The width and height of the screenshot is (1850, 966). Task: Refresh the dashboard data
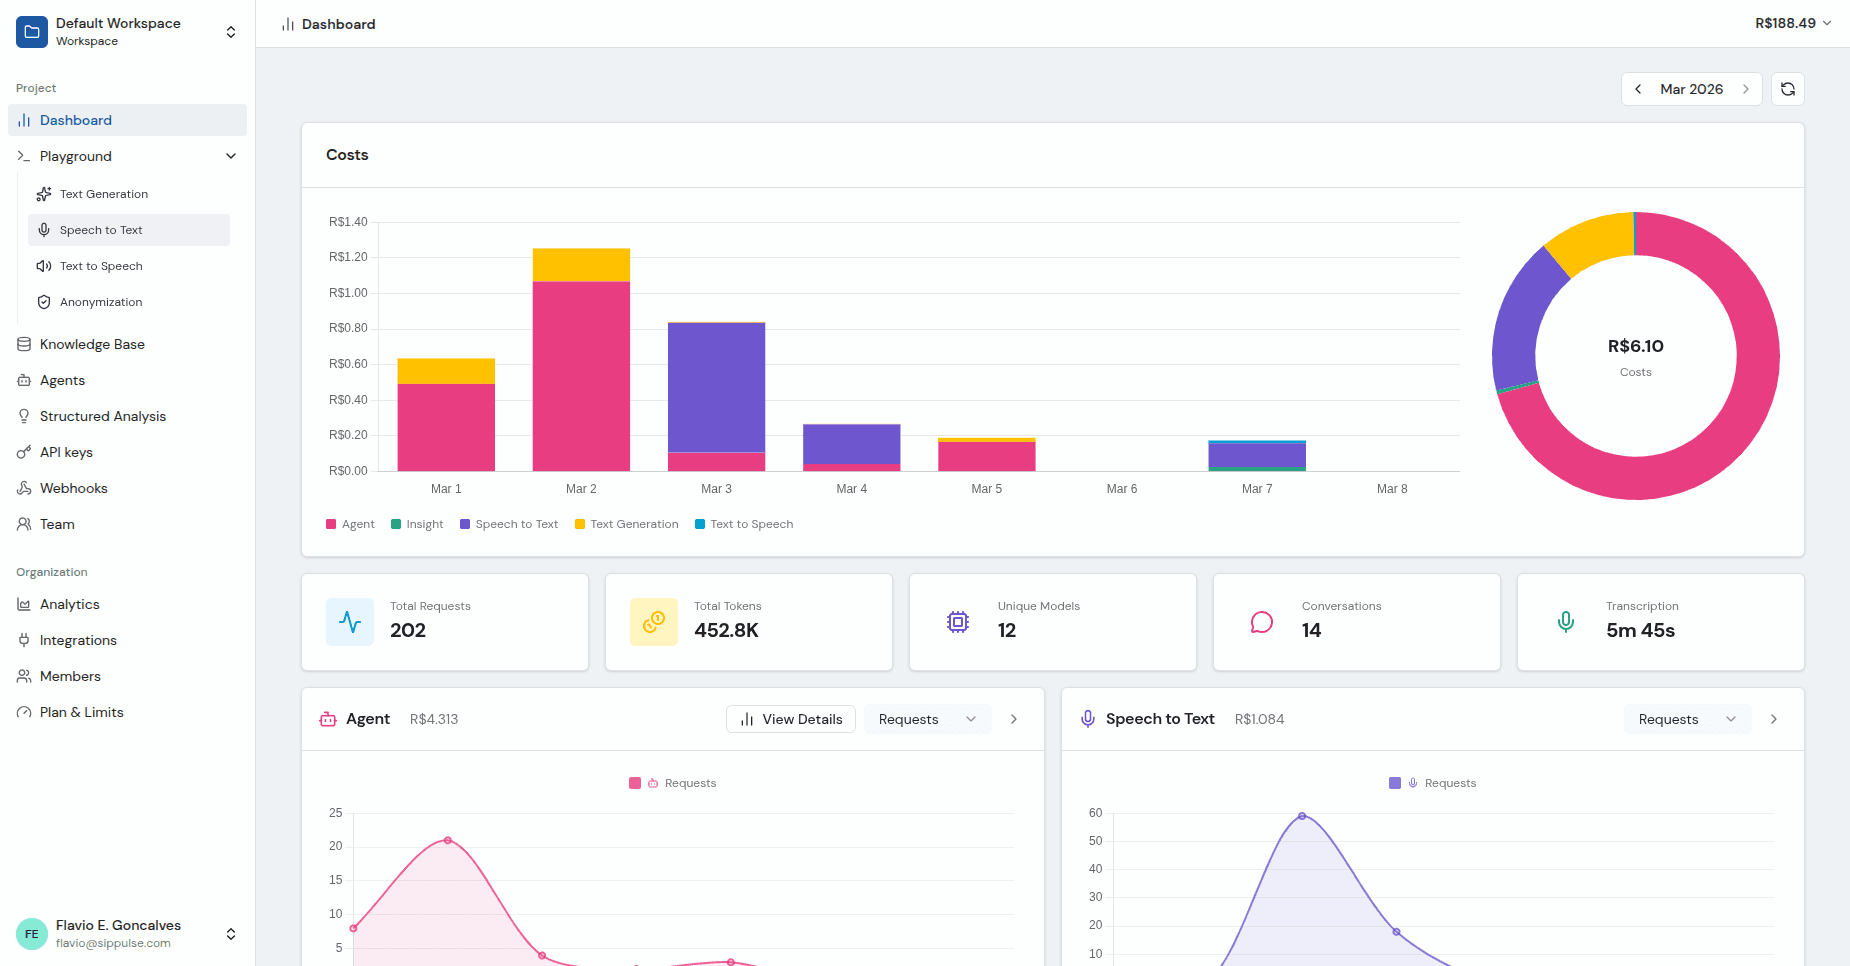pyautogui.click(x=1788, y=89)
